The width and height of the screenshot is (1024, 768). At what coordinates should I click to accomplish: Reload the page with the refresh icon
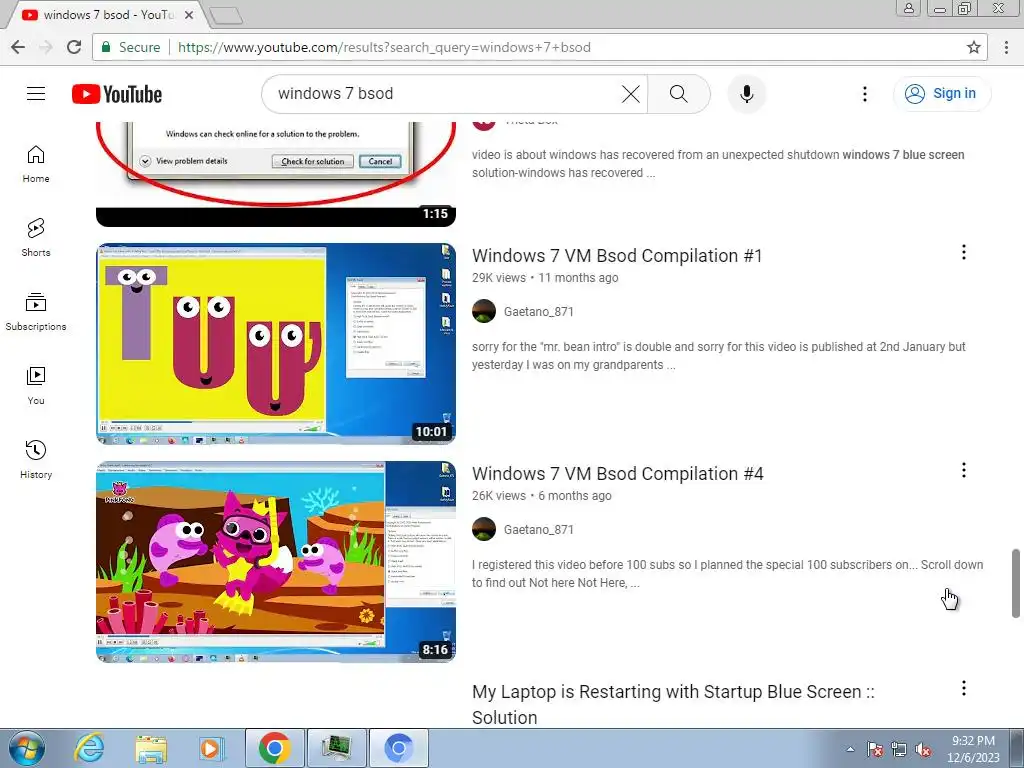(74, 47)
